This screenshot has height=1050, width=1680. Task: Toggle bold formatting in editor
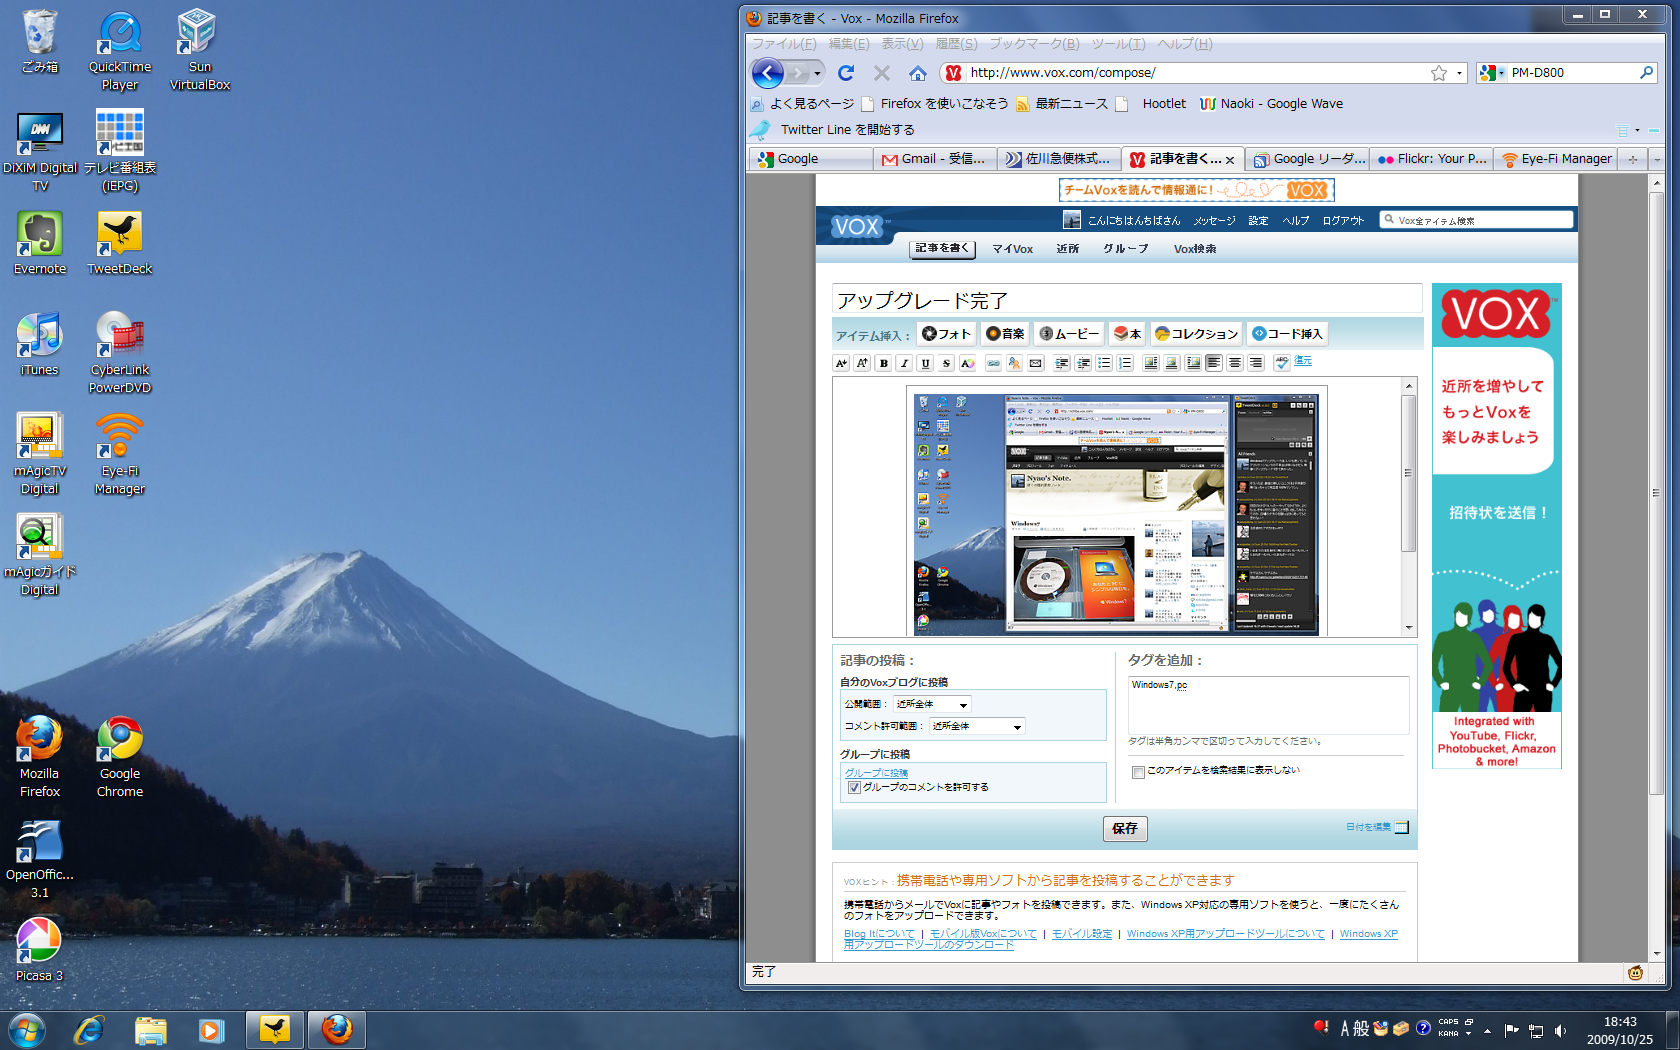pos(884,363)
